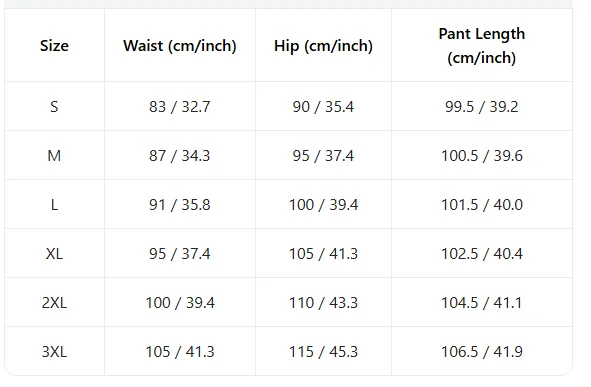Select hip value 95 / 37.4
Viewport: 591px width, 387px height.
pyautogui.click(x=323, y=156)
